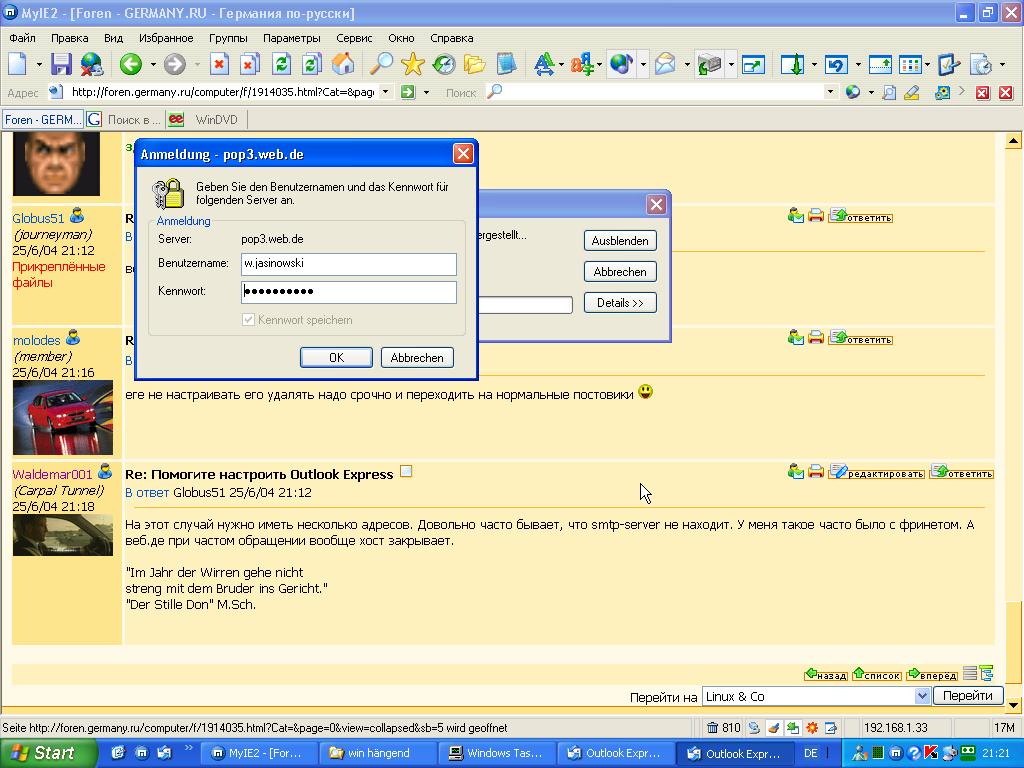The height and width of the screenshot is (768, 1024).
Task: Click the brush icon in the status bar
Action: (774, 728)
